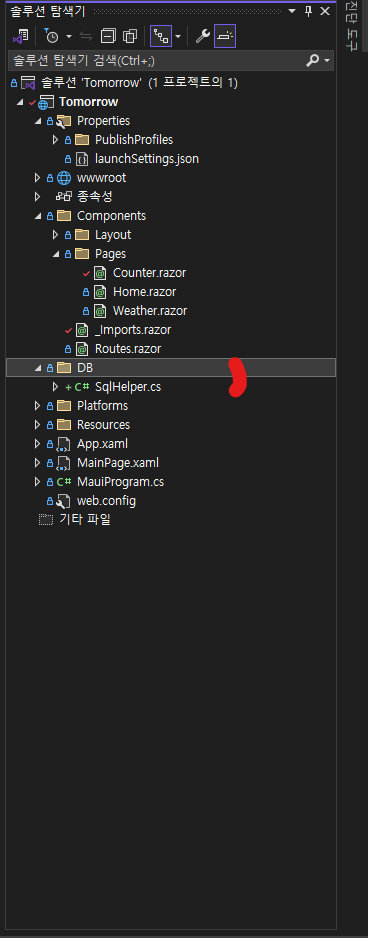Click the 종속성 dependencies icon
Image resolution: width=368 pixels, height=938 pixels.
[64, 197]
